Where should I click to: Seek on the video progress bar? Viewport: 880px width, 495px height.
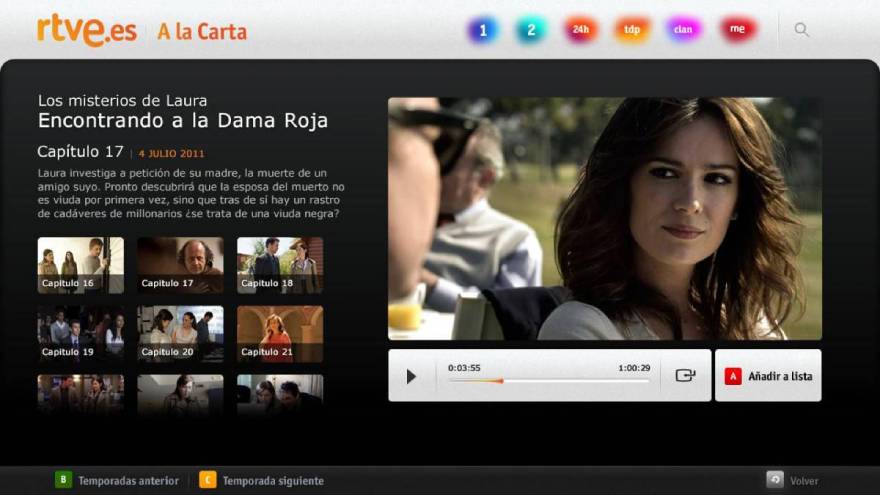(x=548, y=381)
